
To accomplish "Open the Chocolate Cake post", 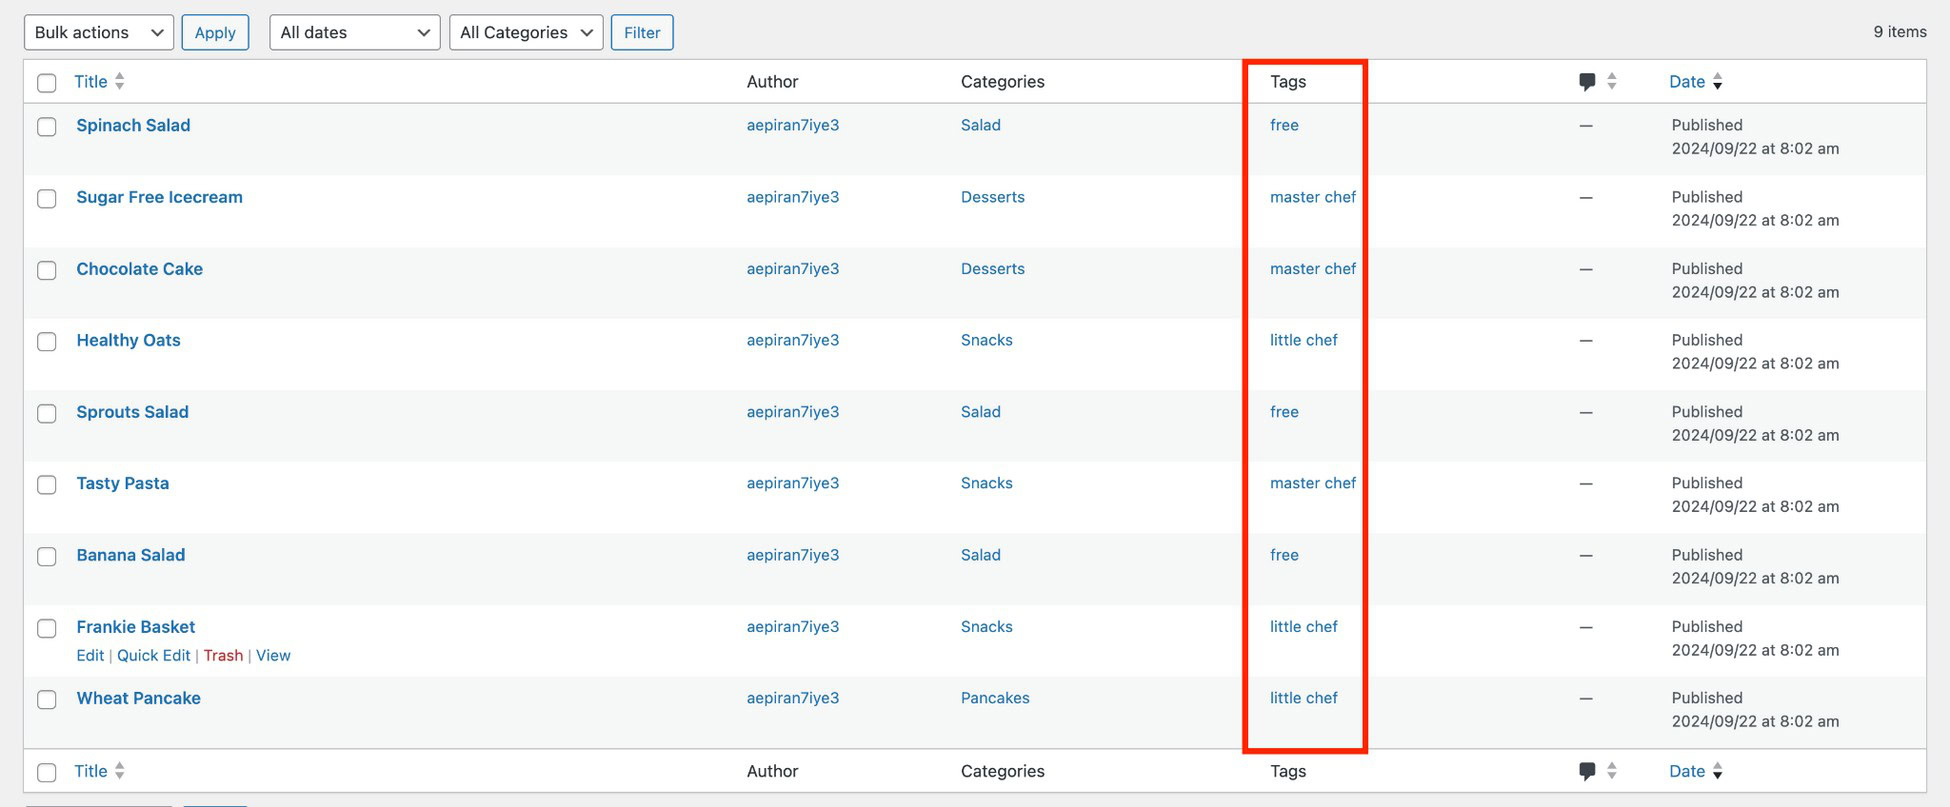I will (139, 269).
